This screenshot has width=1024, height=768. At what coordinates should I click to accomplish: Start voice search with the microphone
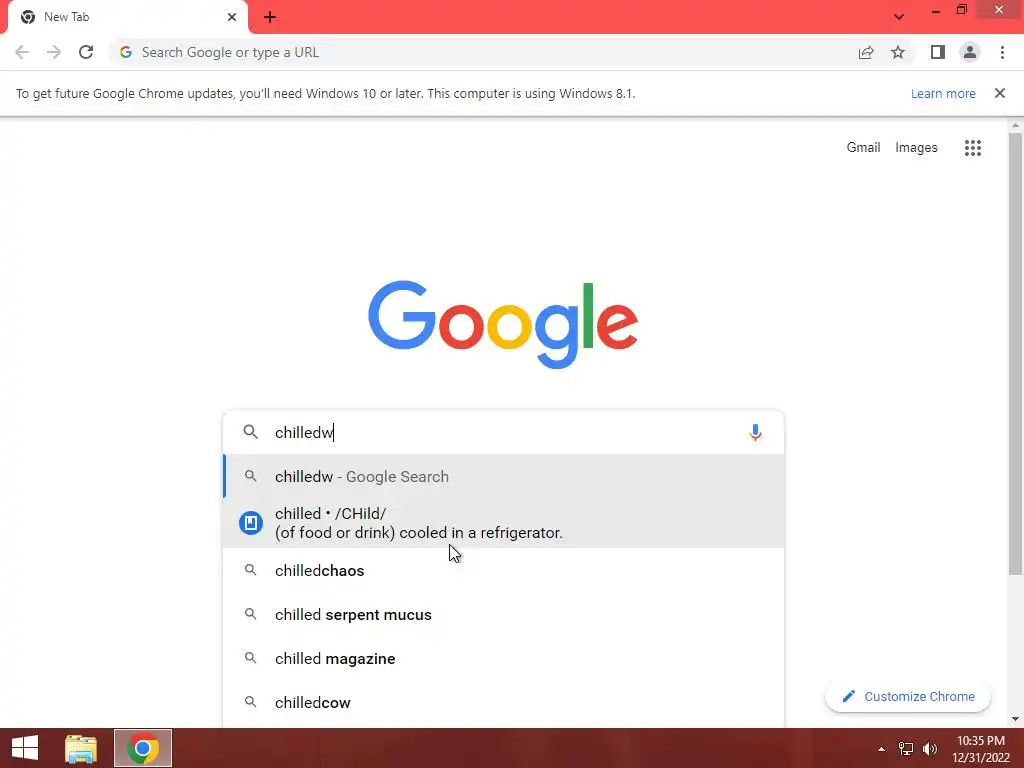click(755, 432)
